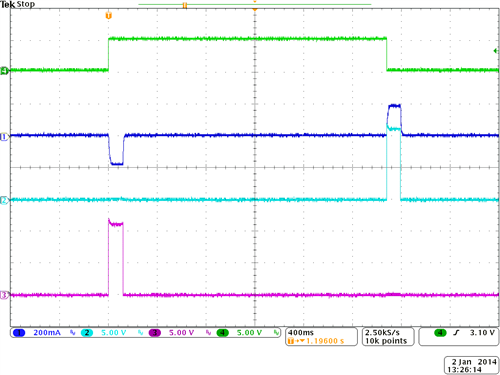This screenshot has height=375, width=500.
Task: Click the green high-level plateau of channel 4
Action: pos(247,39)
